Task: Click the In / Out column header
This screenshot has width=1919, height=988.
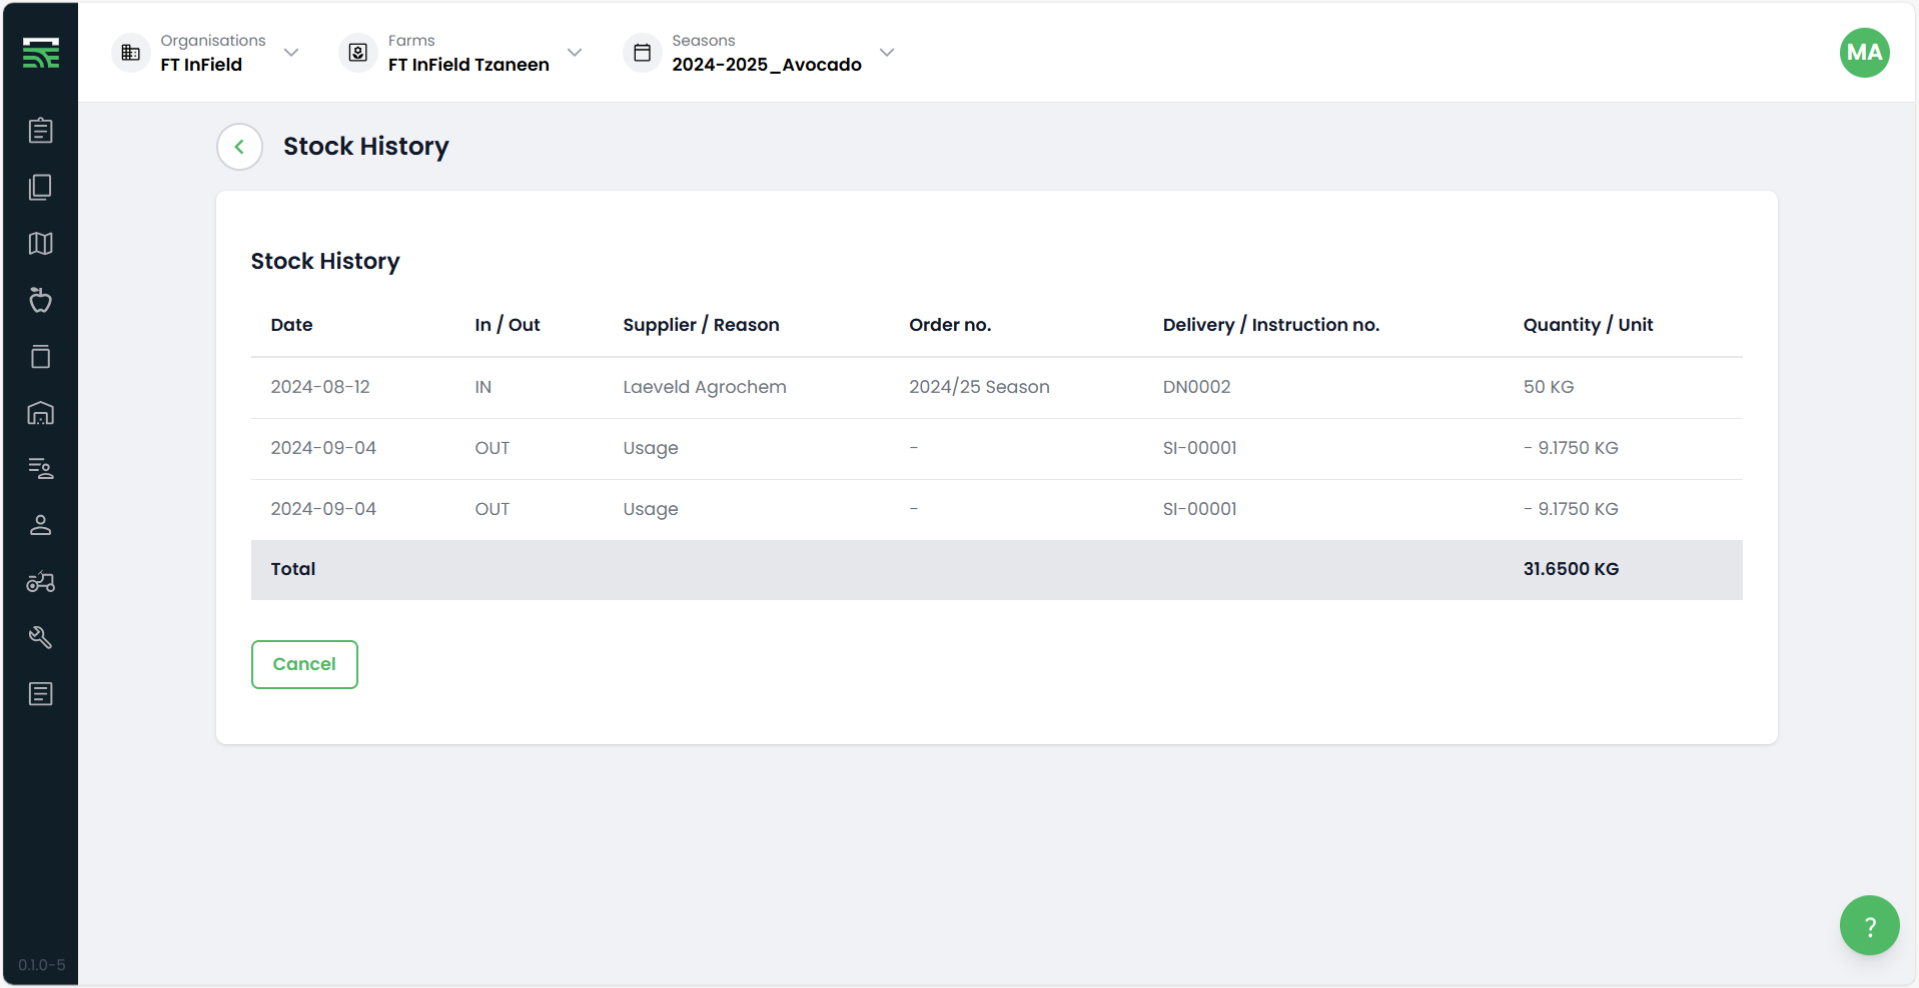Action: (x=507, y=325)
